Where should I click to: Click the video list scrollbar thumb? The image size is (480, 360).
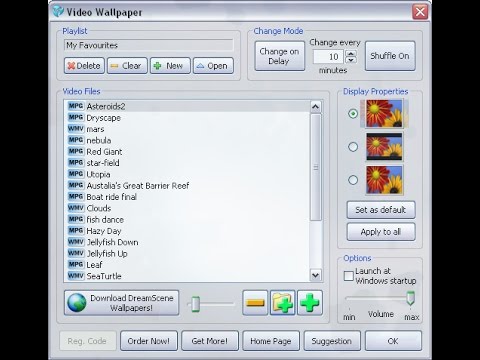click(x=315, y=167)
